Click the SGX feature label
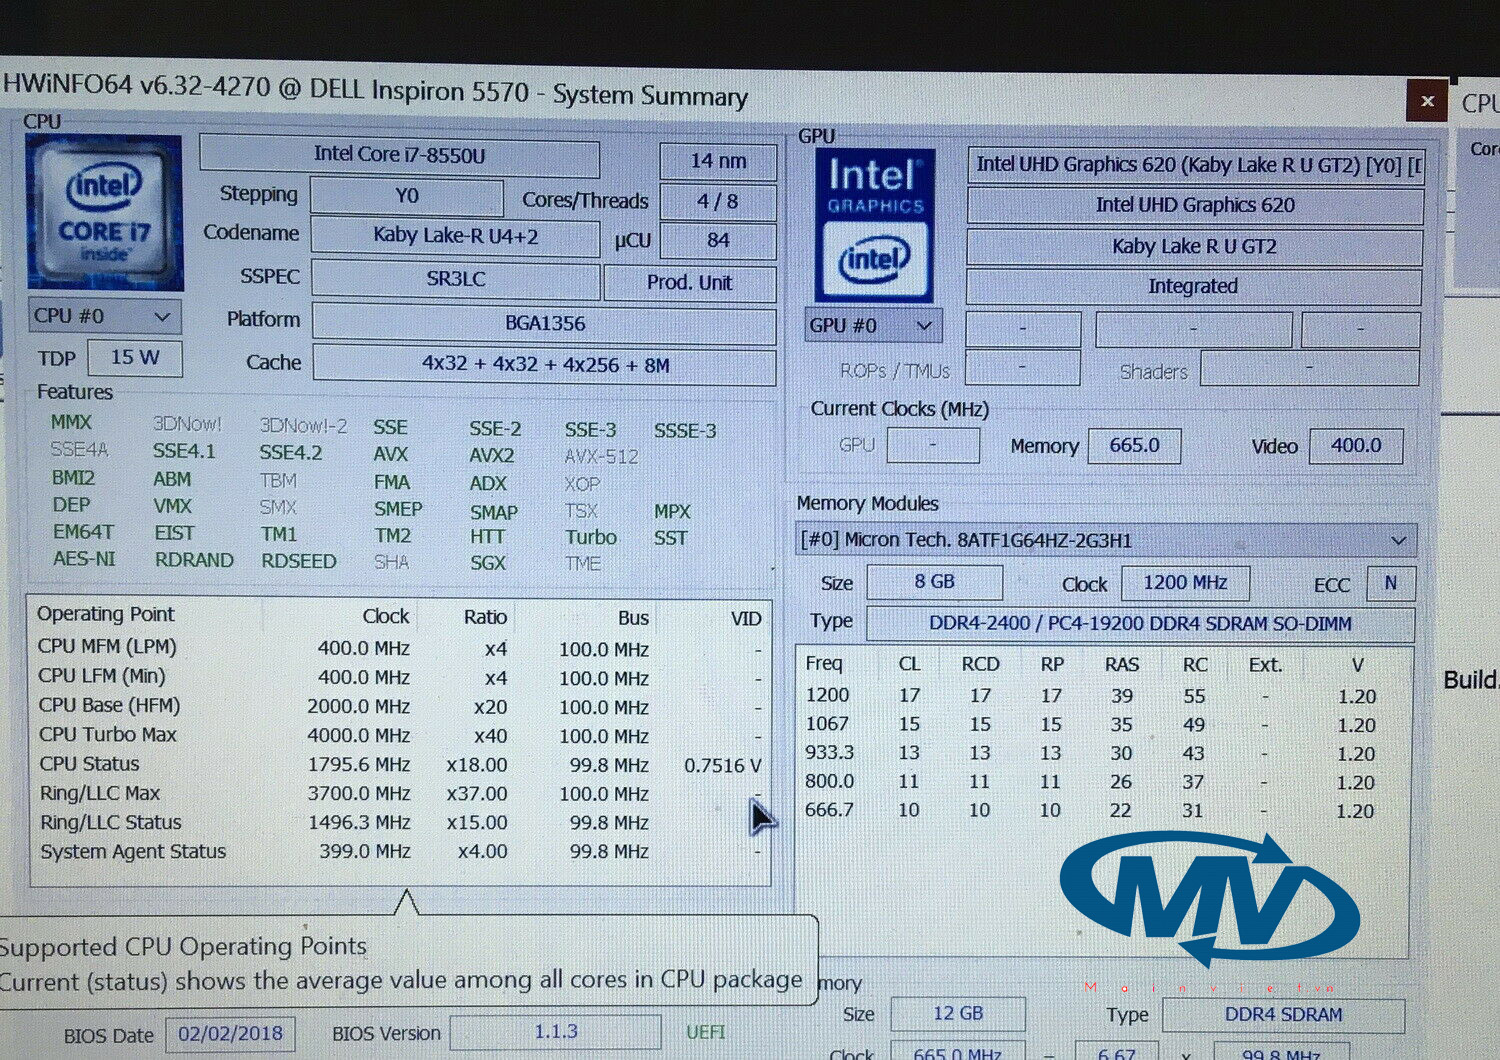Screen dimensions: 1500x1060 [x=488, y=563]
